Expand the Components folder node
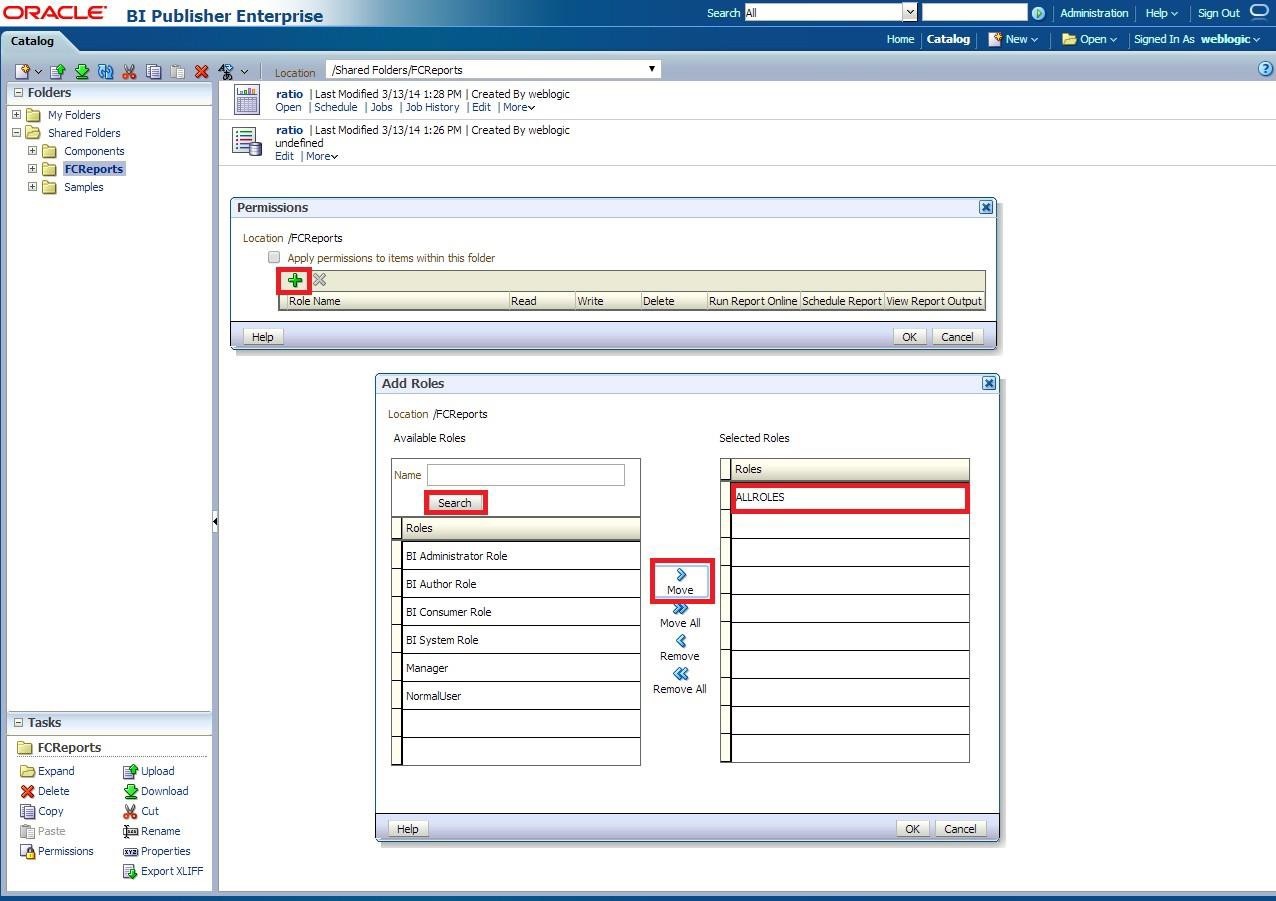Image resolution: width=1276 pixels, height=901 pixels. (32, 150)
